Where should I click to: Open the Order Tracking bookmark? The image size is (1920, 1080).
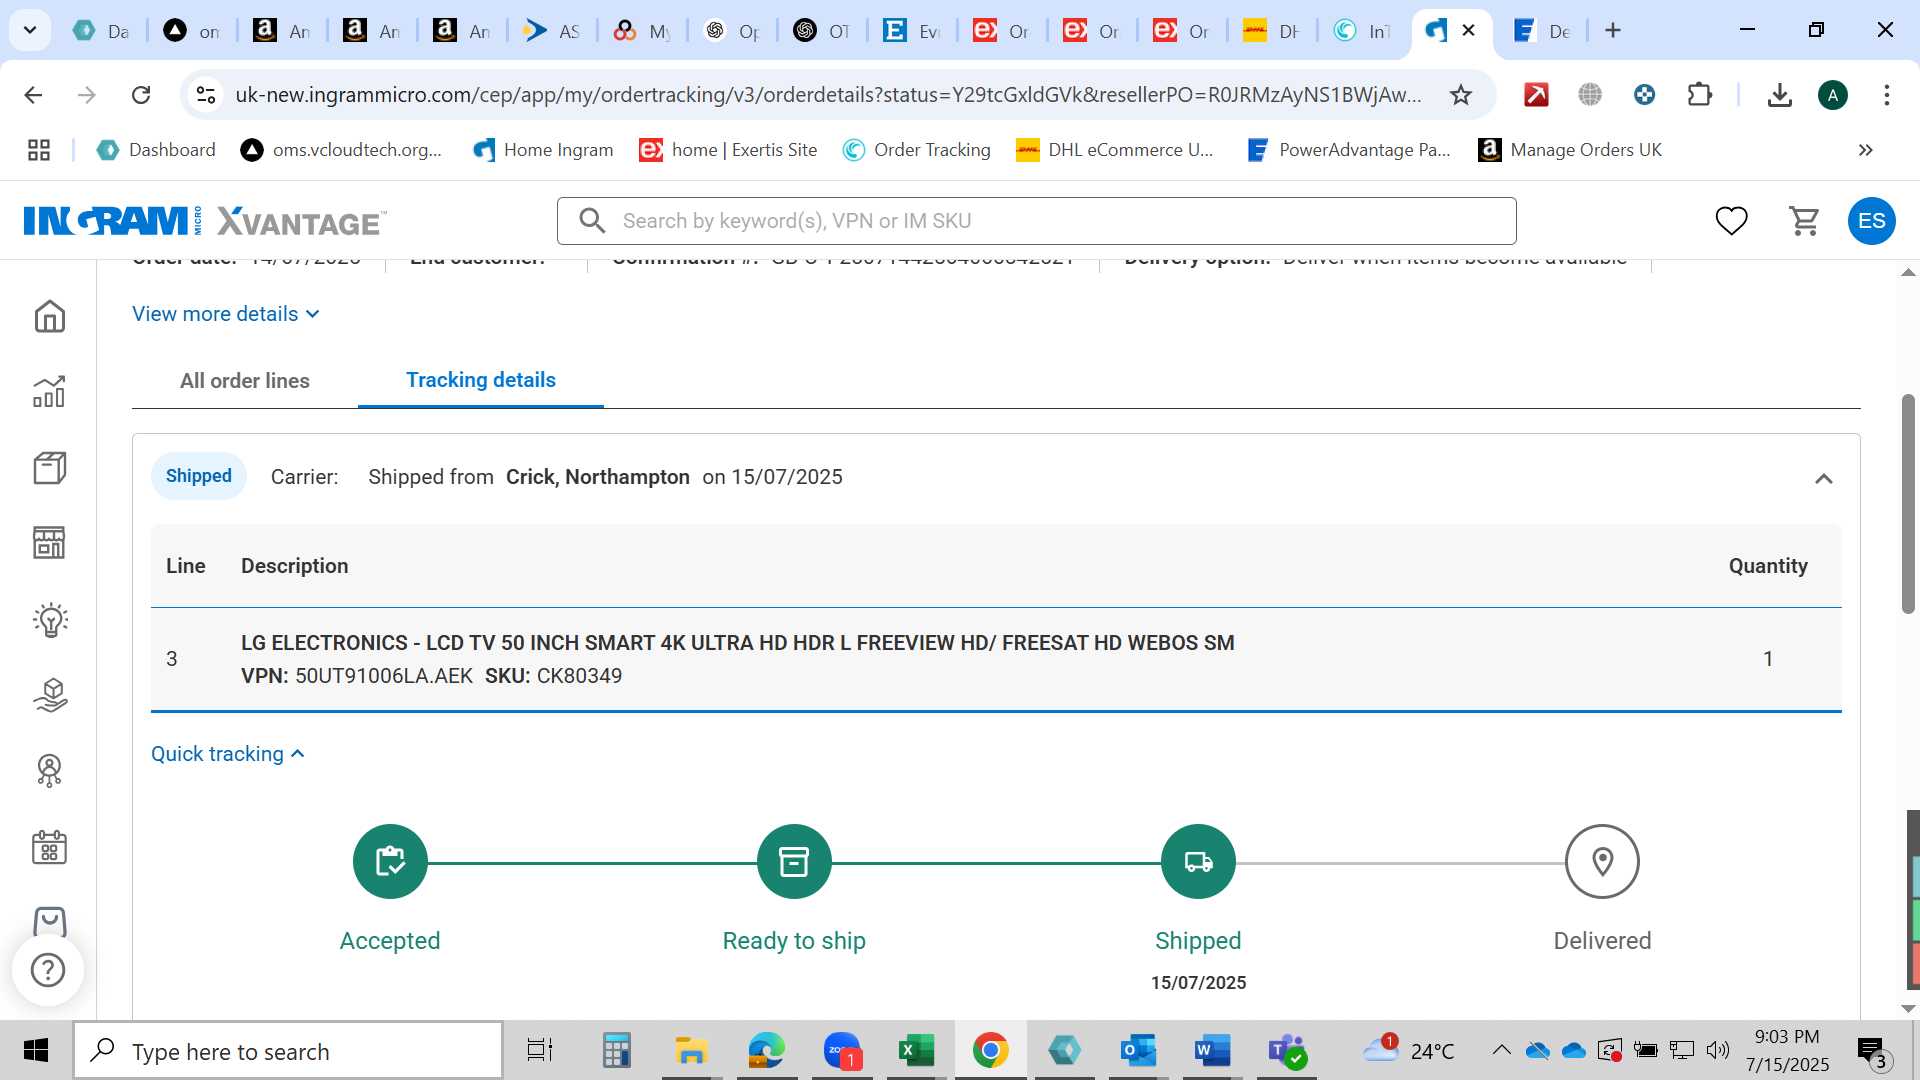coord(917,150)
